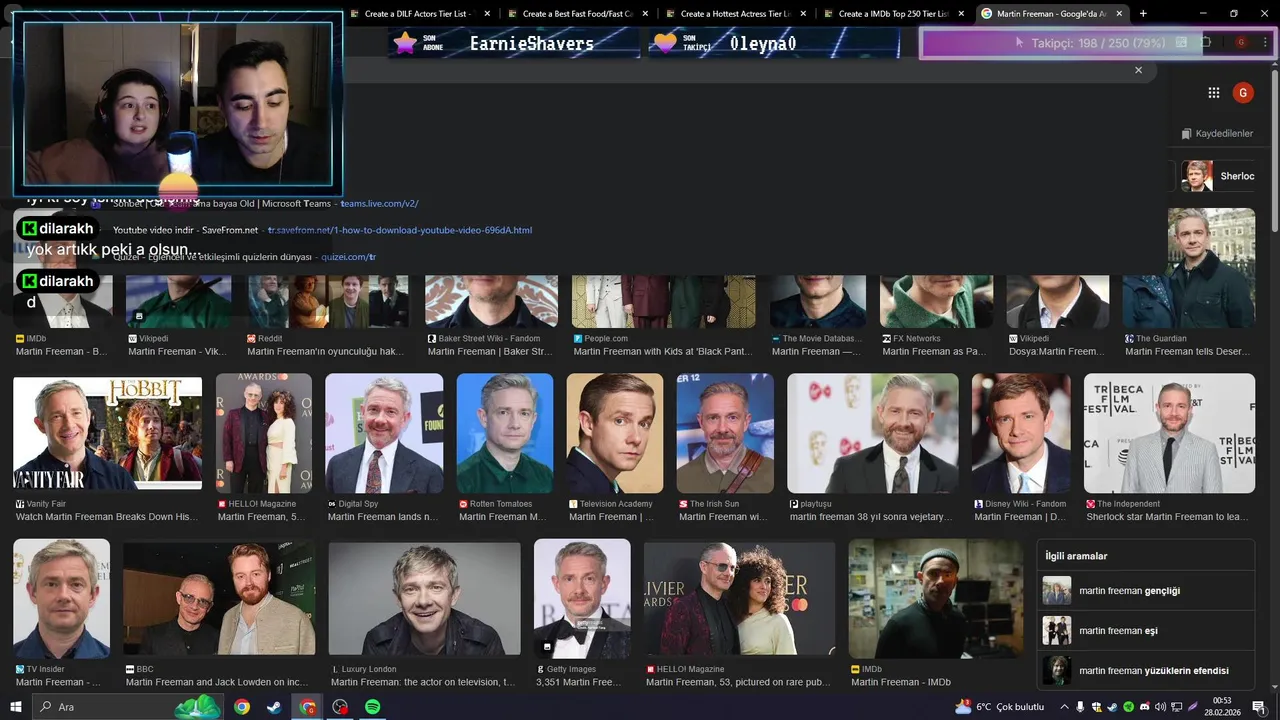This screenshot has height=720, width=1280.
Task: Open the People.com 'Martin Freeman with Kids' link
Action: [x=663, y=351]
